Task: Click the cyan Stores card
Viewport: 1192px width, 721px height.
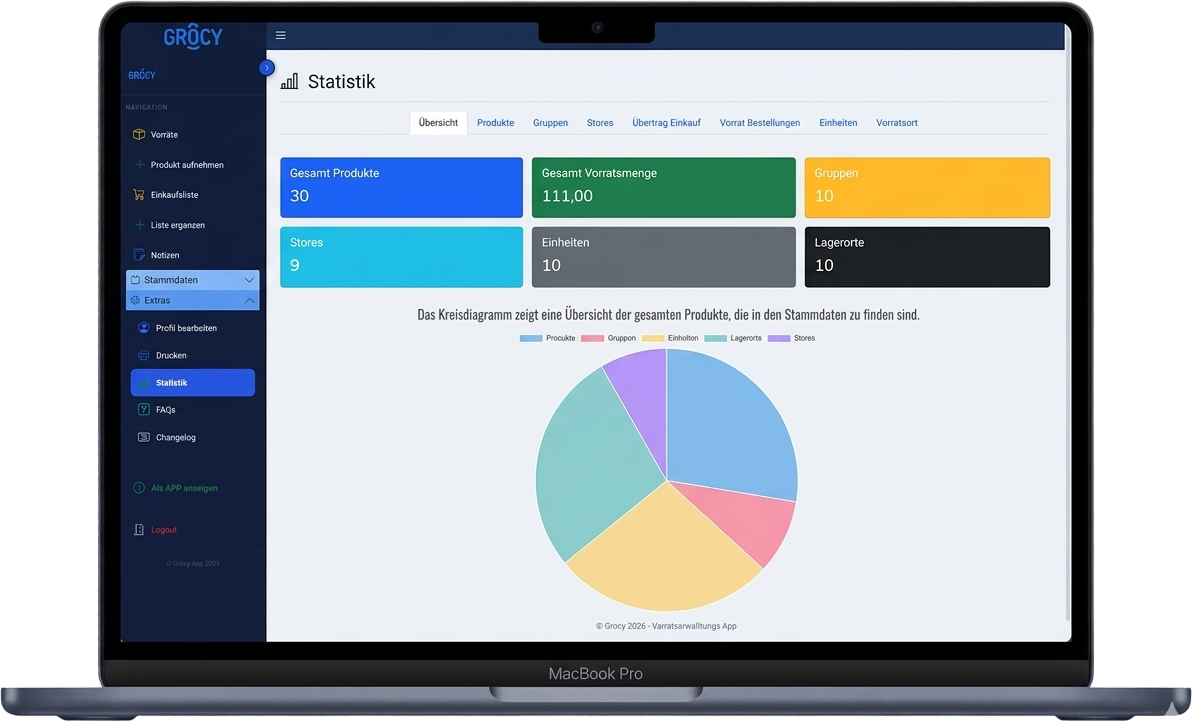Action: click(x=401, y=257)
